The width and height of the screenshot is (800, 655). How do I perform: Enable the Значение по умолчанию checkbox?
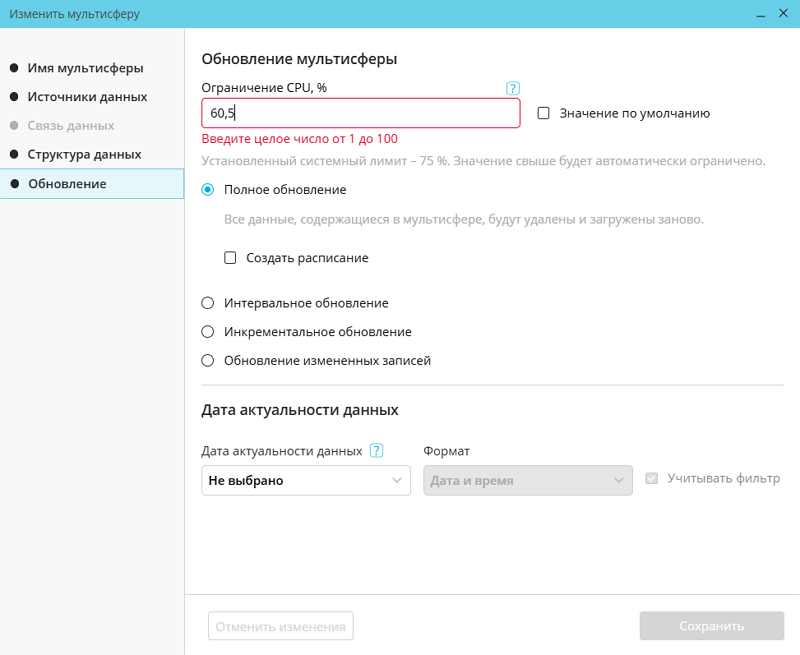pos(544,114)
